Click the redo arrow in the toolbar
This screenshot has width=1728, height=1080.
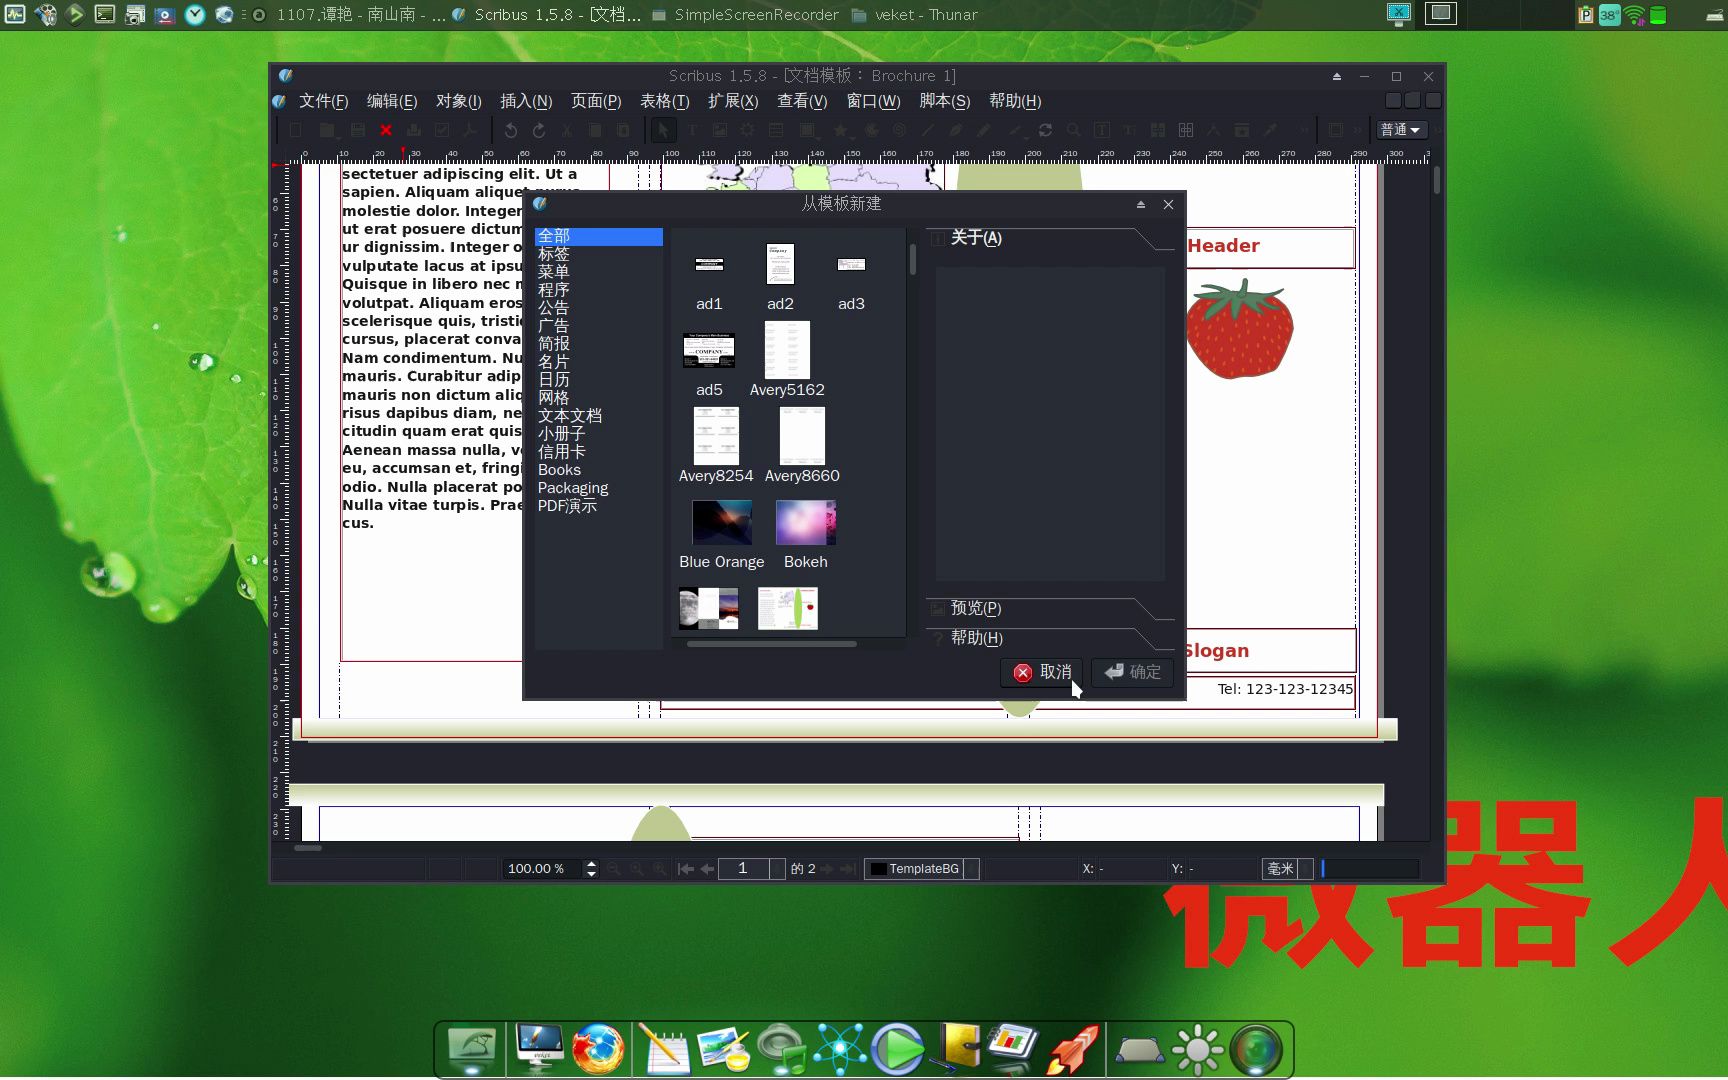[539, 130]
